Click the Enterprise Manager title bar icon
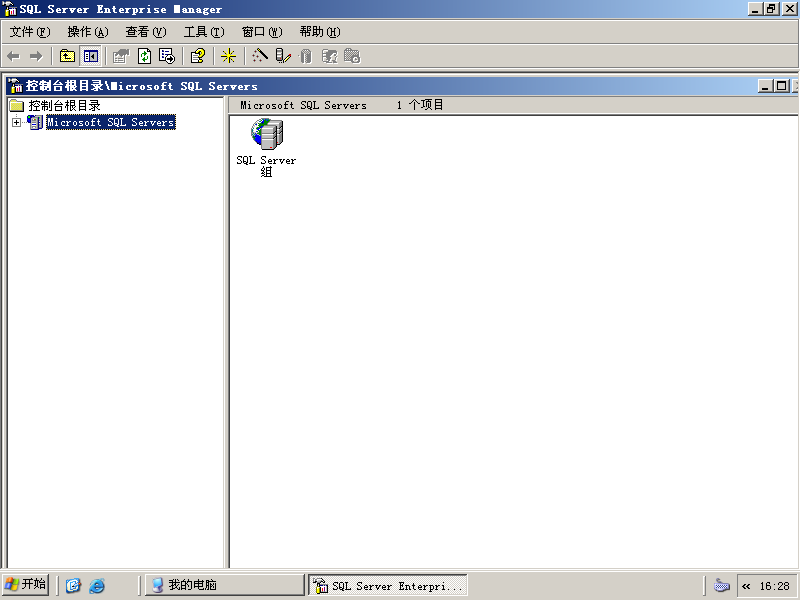Screen dimensions: 800x600 pyautogui.click(x=9, y=9)
